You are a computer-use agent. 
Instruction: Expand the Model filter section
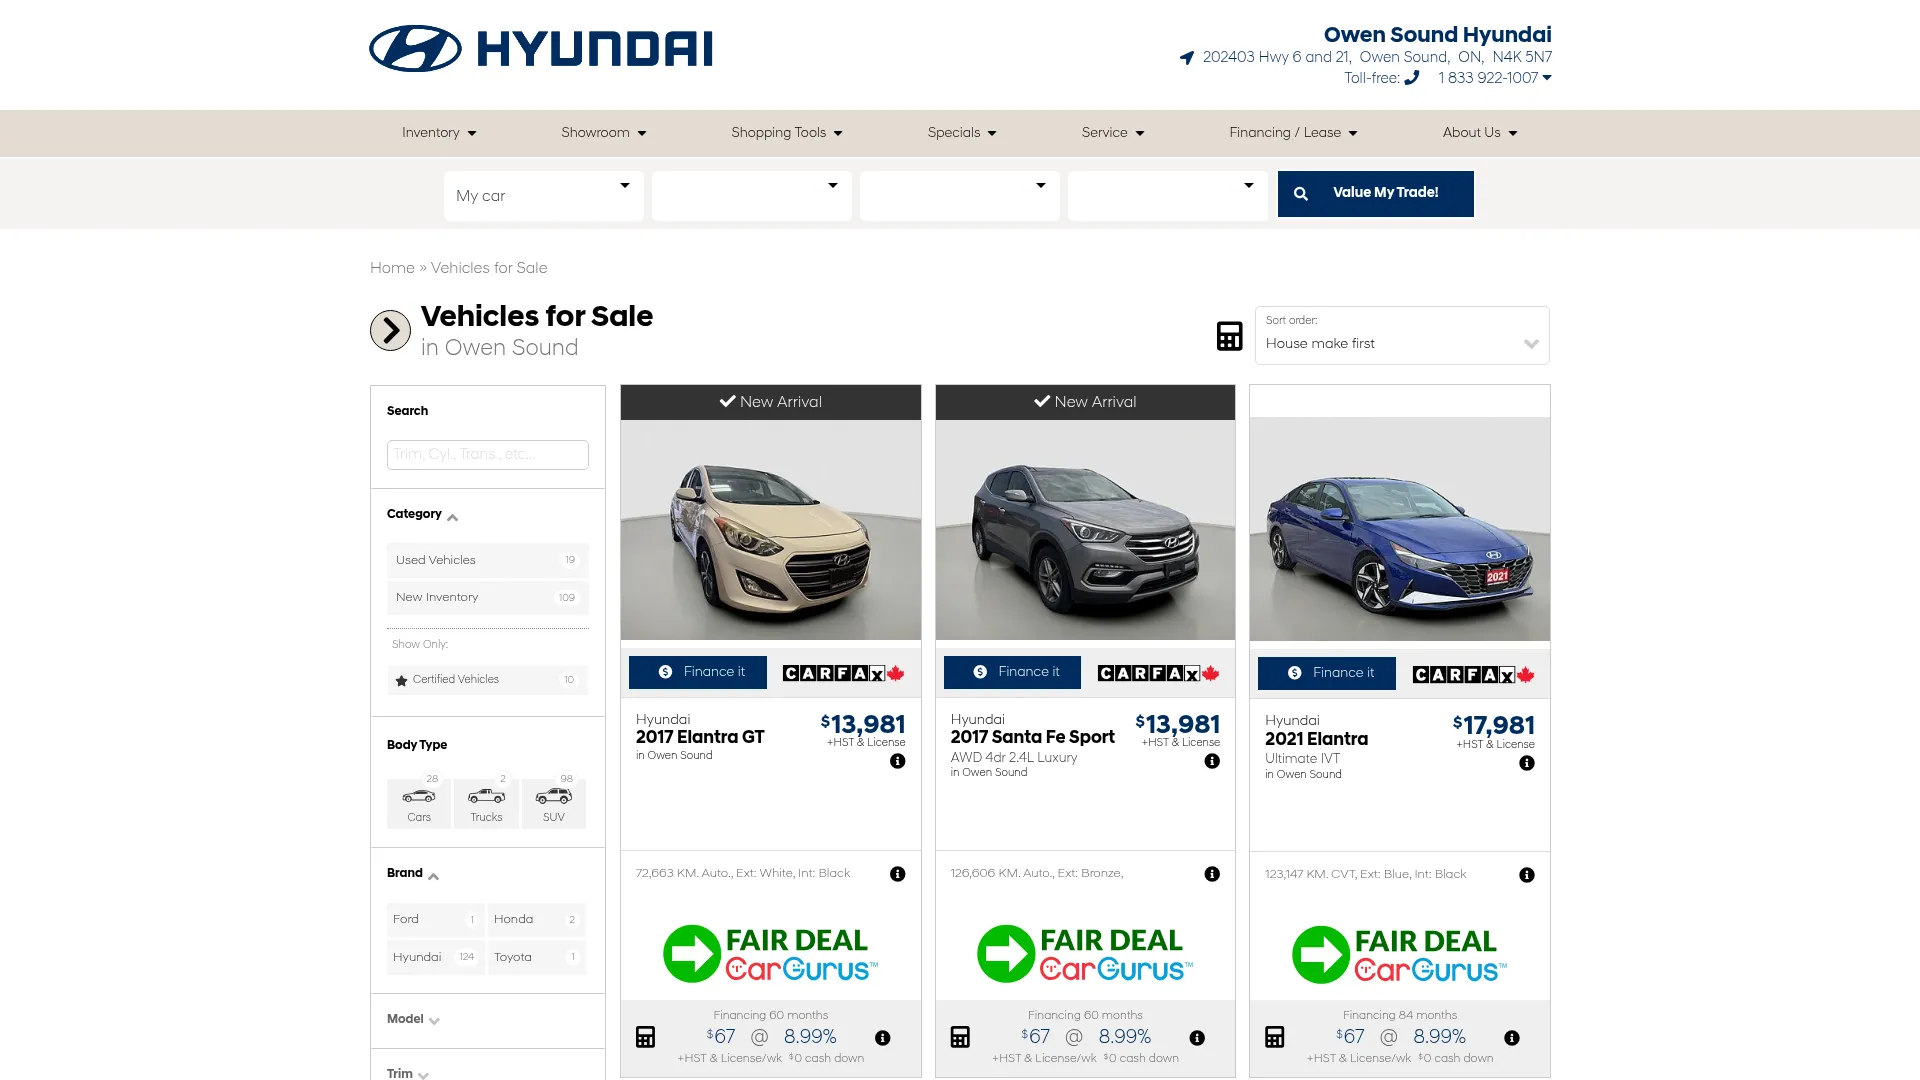[413, 1019]
